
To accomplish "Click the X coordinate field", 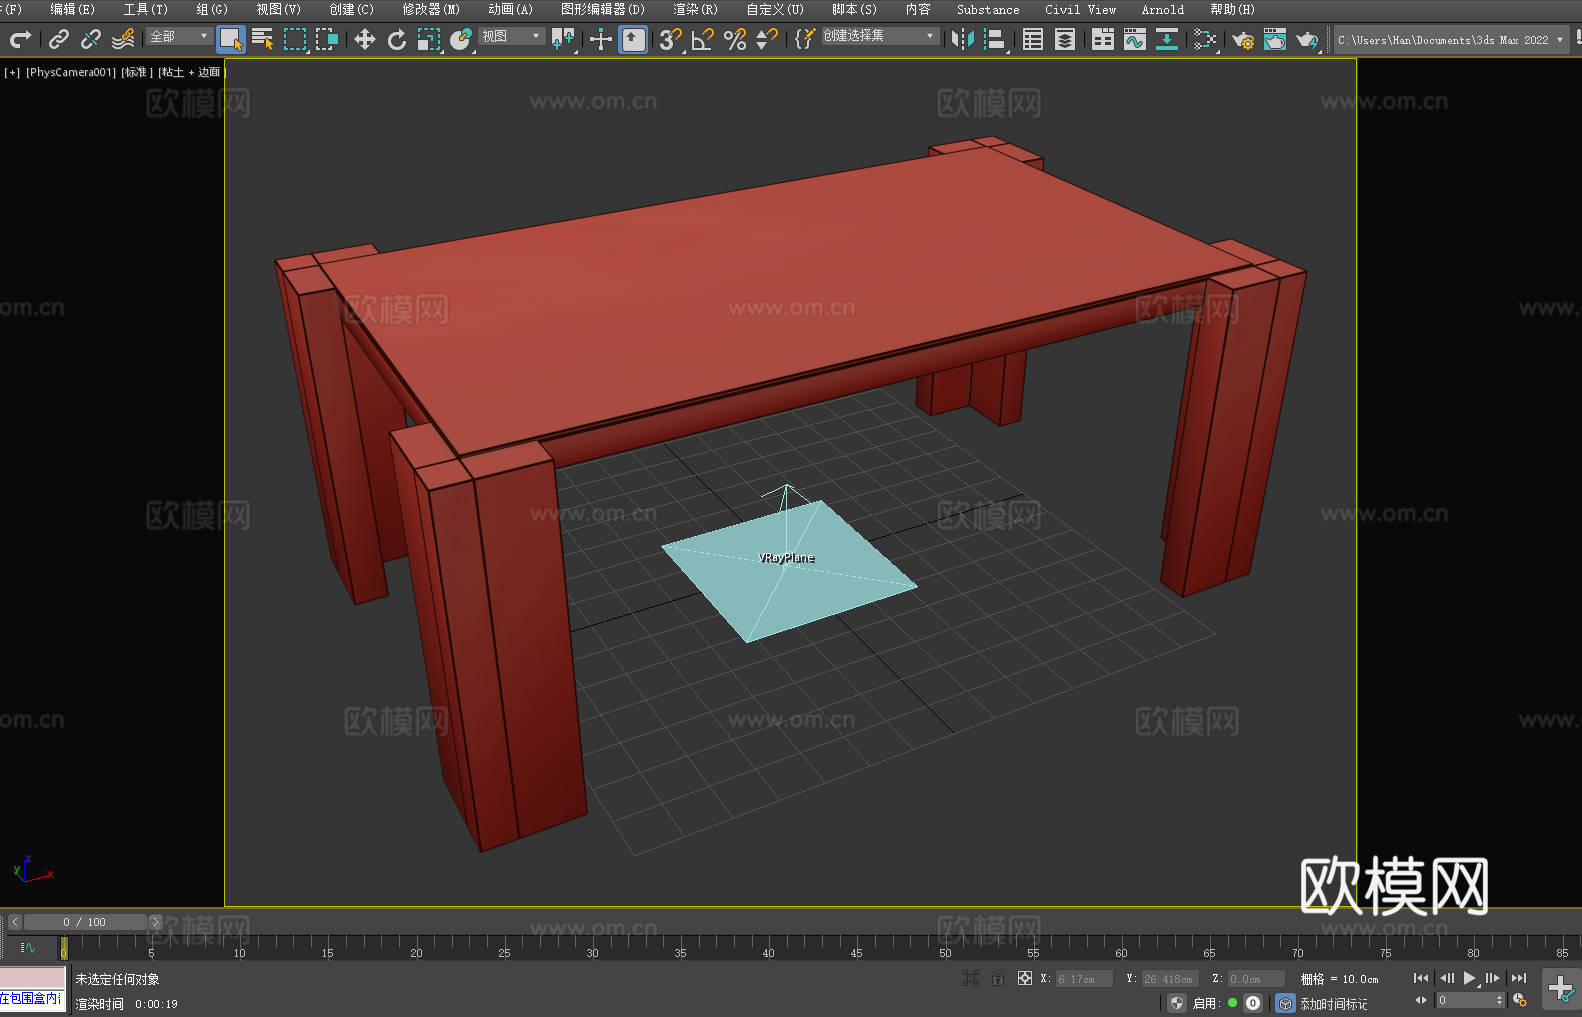I will click(1084, 979).
